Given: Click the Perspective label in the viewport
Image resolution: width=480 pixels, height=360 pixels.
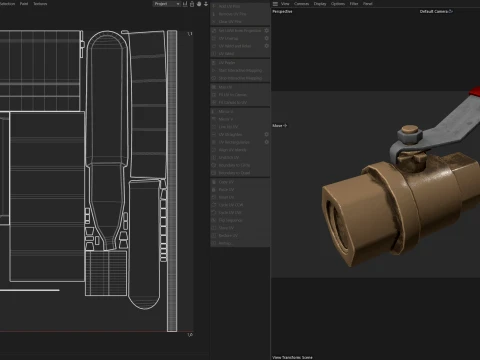Looking at the screenshot, I should [282, 11].
